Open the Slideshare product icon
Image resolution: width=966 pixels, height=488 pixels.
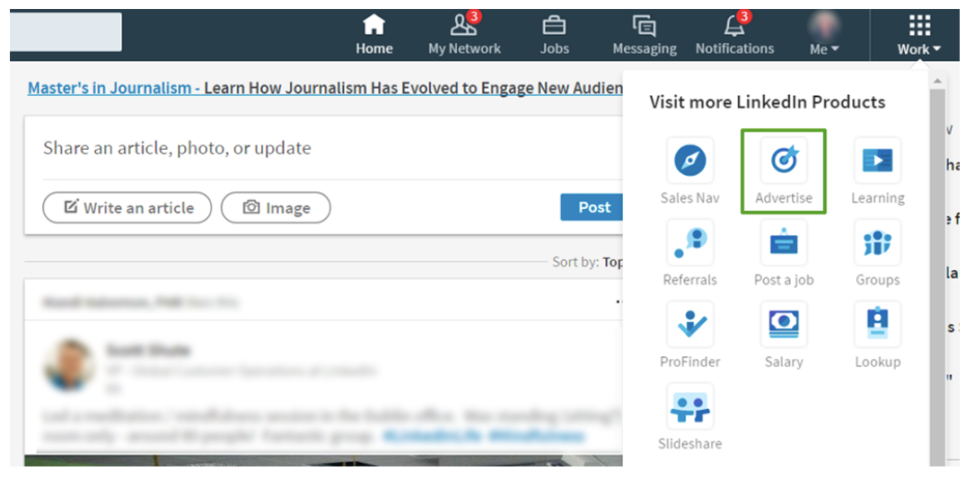point(690,407)
